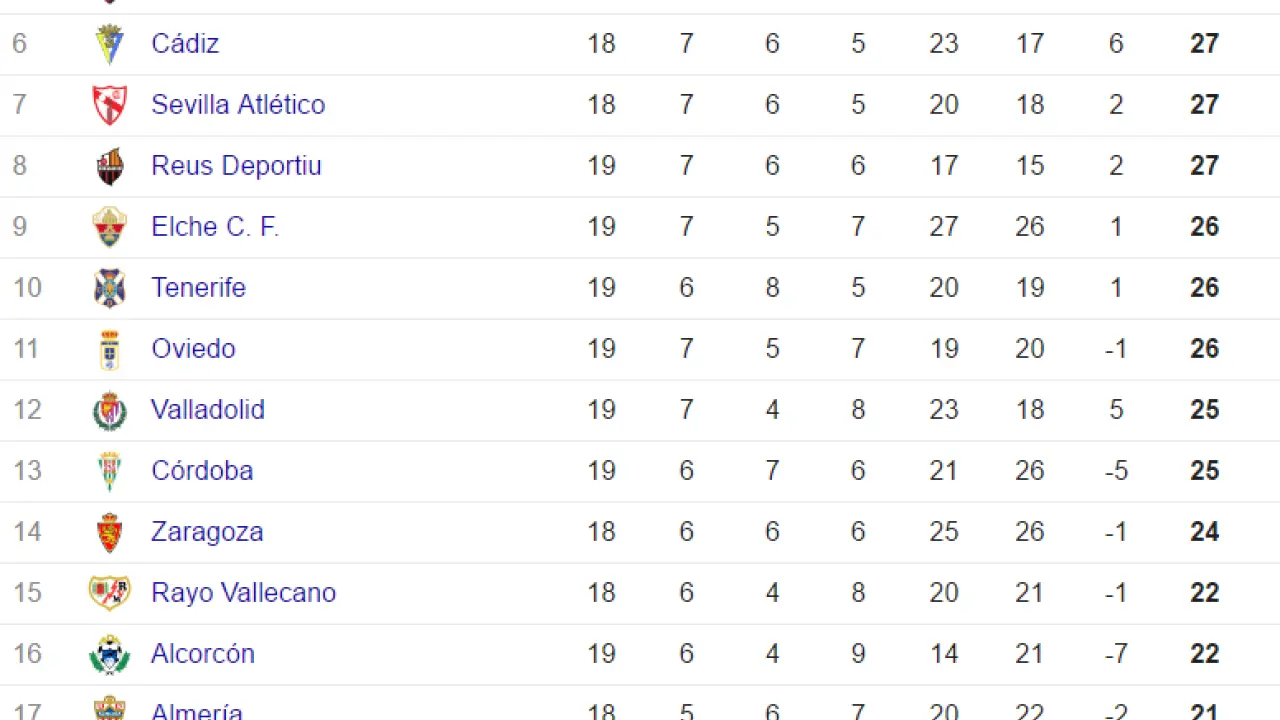
Task: Click the Sevilla Atlético crest icon
Action: point(109,105)
